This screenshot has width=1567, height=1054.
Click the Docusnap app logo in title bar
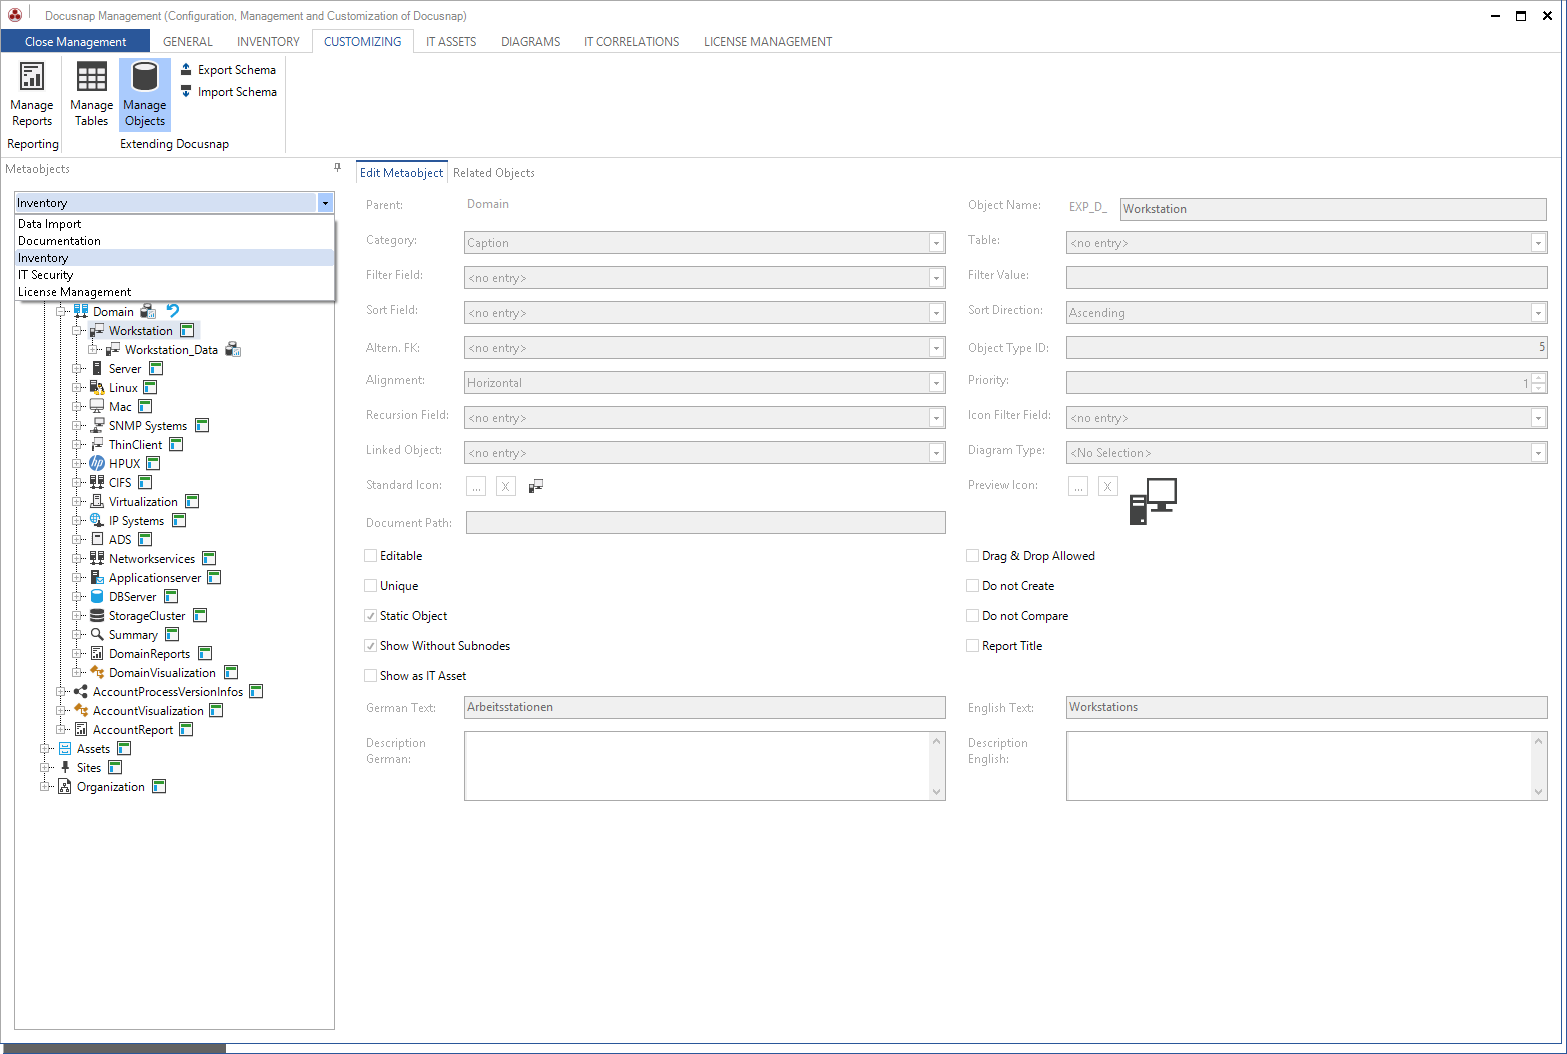pyautogui.click(x=15, y=15)
